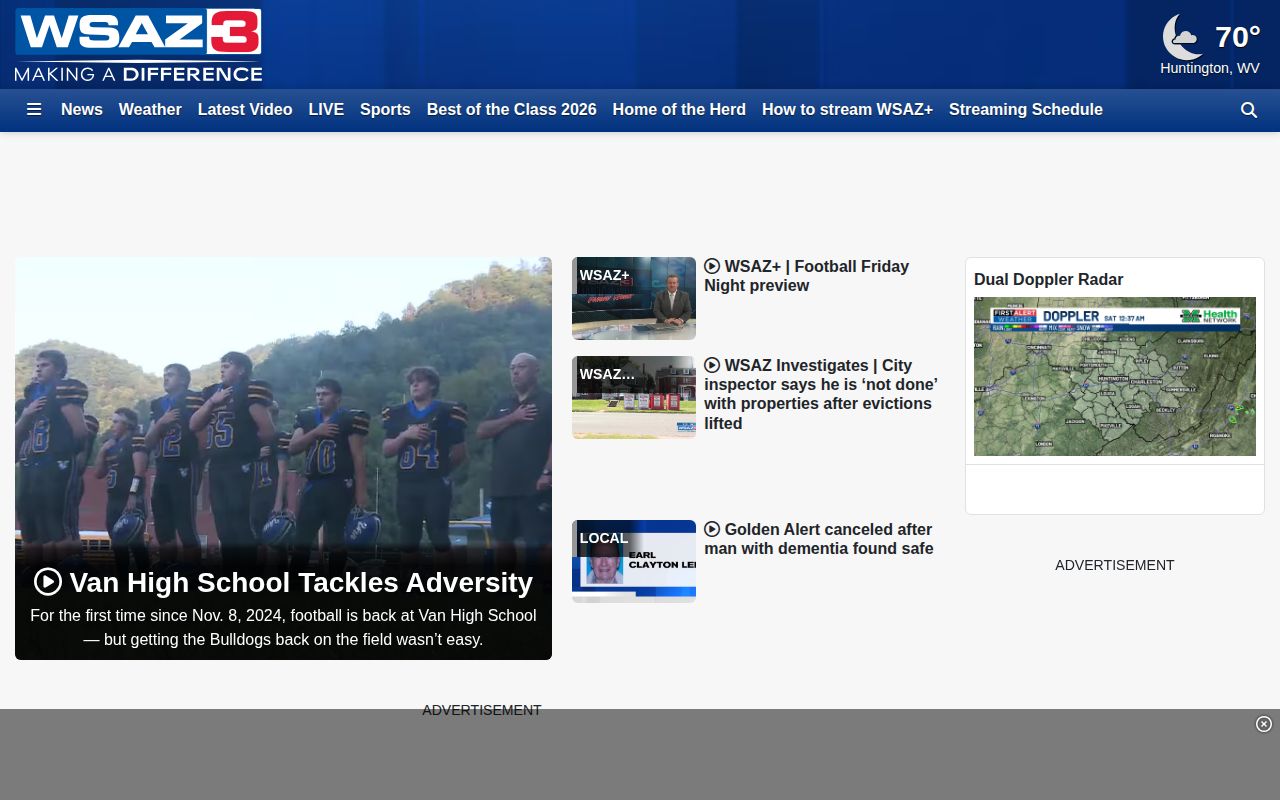Viewport: 1280px width, 800px height.
Task: Open the Golden Alert canceled story
Action: (819, 539)
